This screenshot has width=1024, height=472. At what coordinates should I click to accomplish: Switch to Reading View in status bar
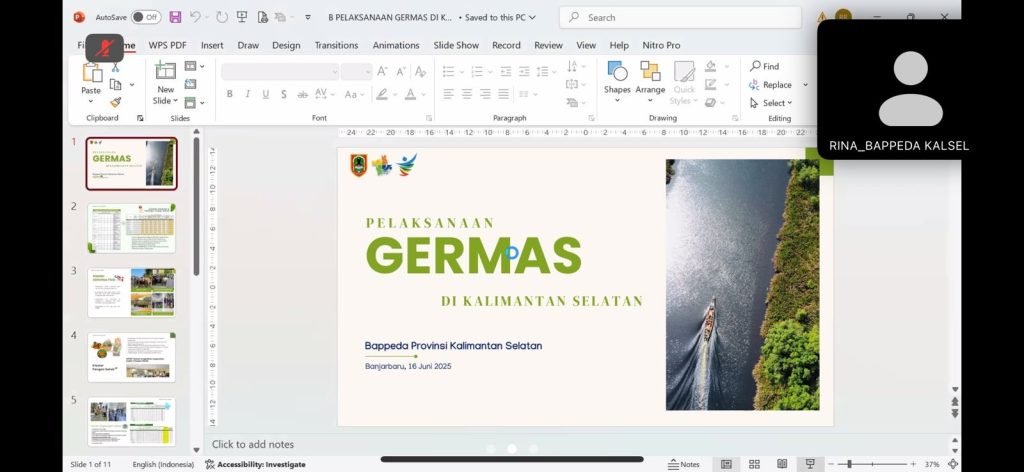pyautogui.click(x=782, y=464)
